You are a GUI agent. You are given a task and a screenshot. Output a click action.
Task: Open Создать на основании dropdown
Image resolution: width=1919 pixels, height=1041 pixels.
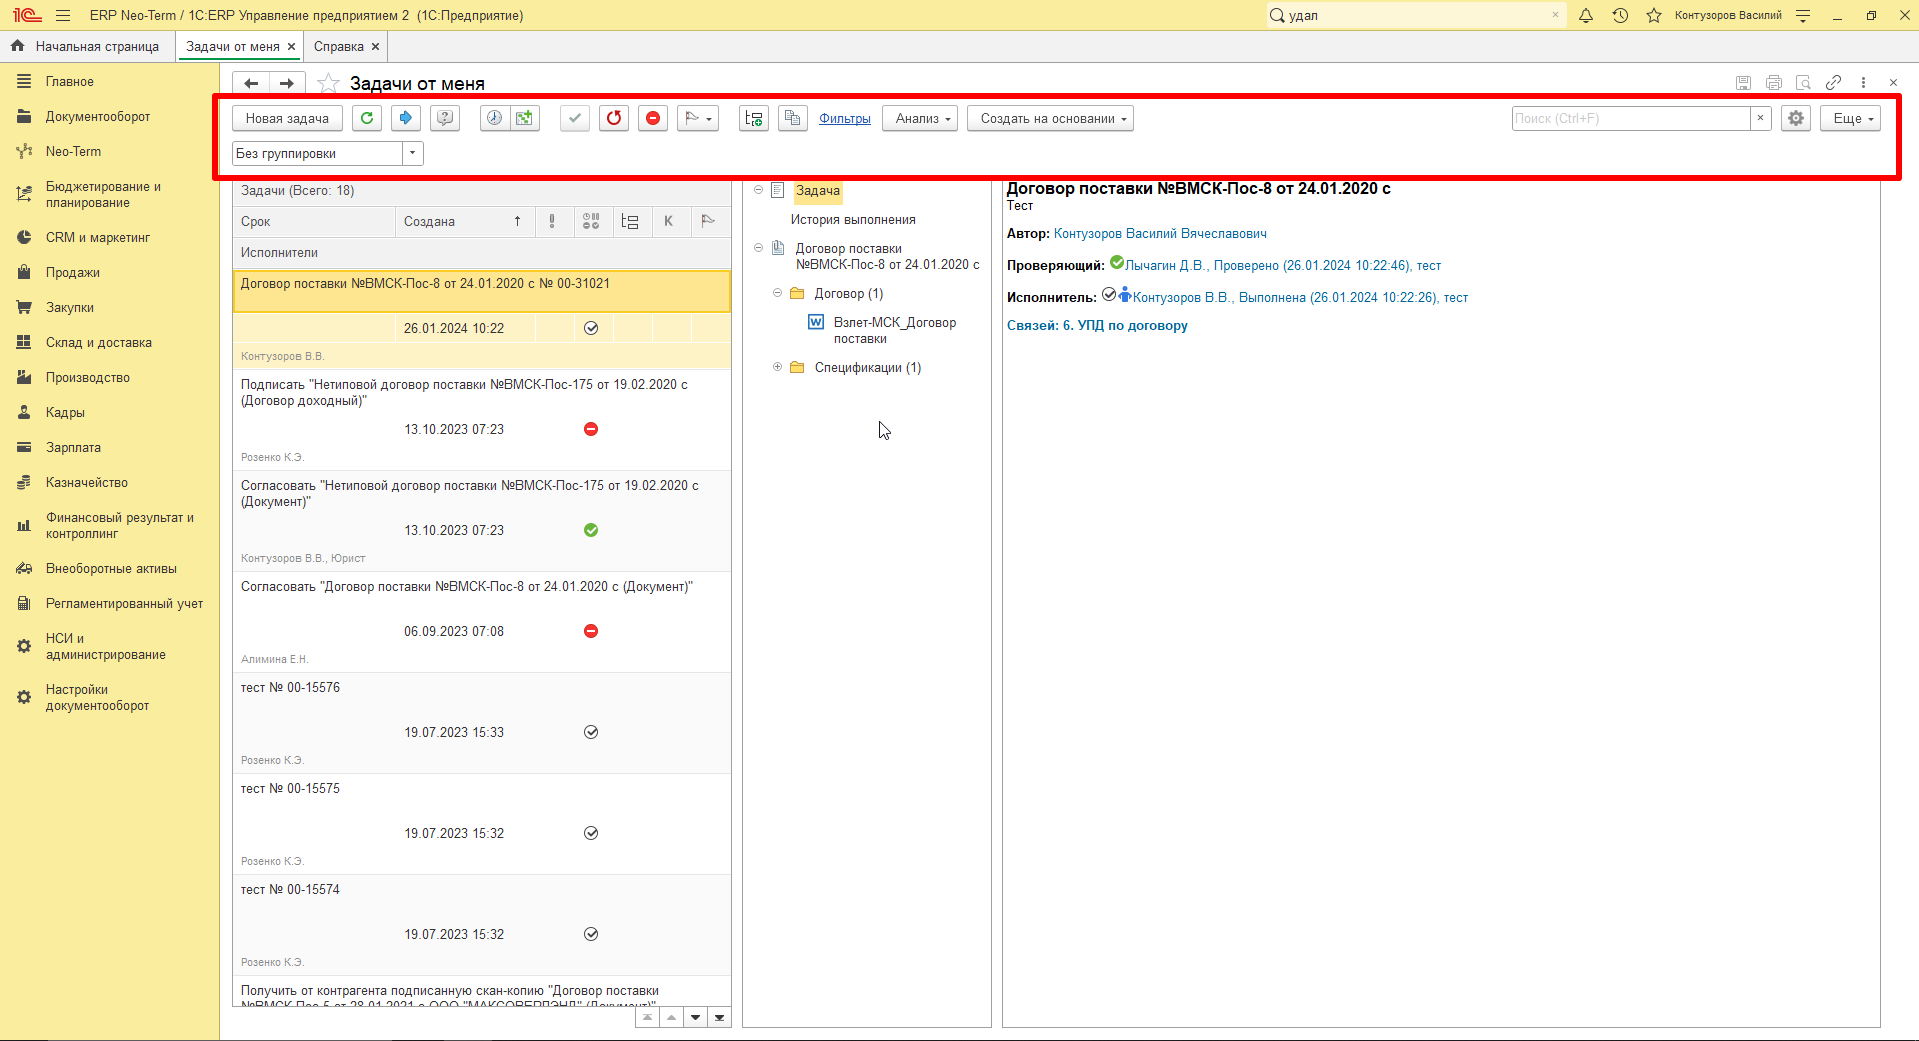[x=1050, y=118]
